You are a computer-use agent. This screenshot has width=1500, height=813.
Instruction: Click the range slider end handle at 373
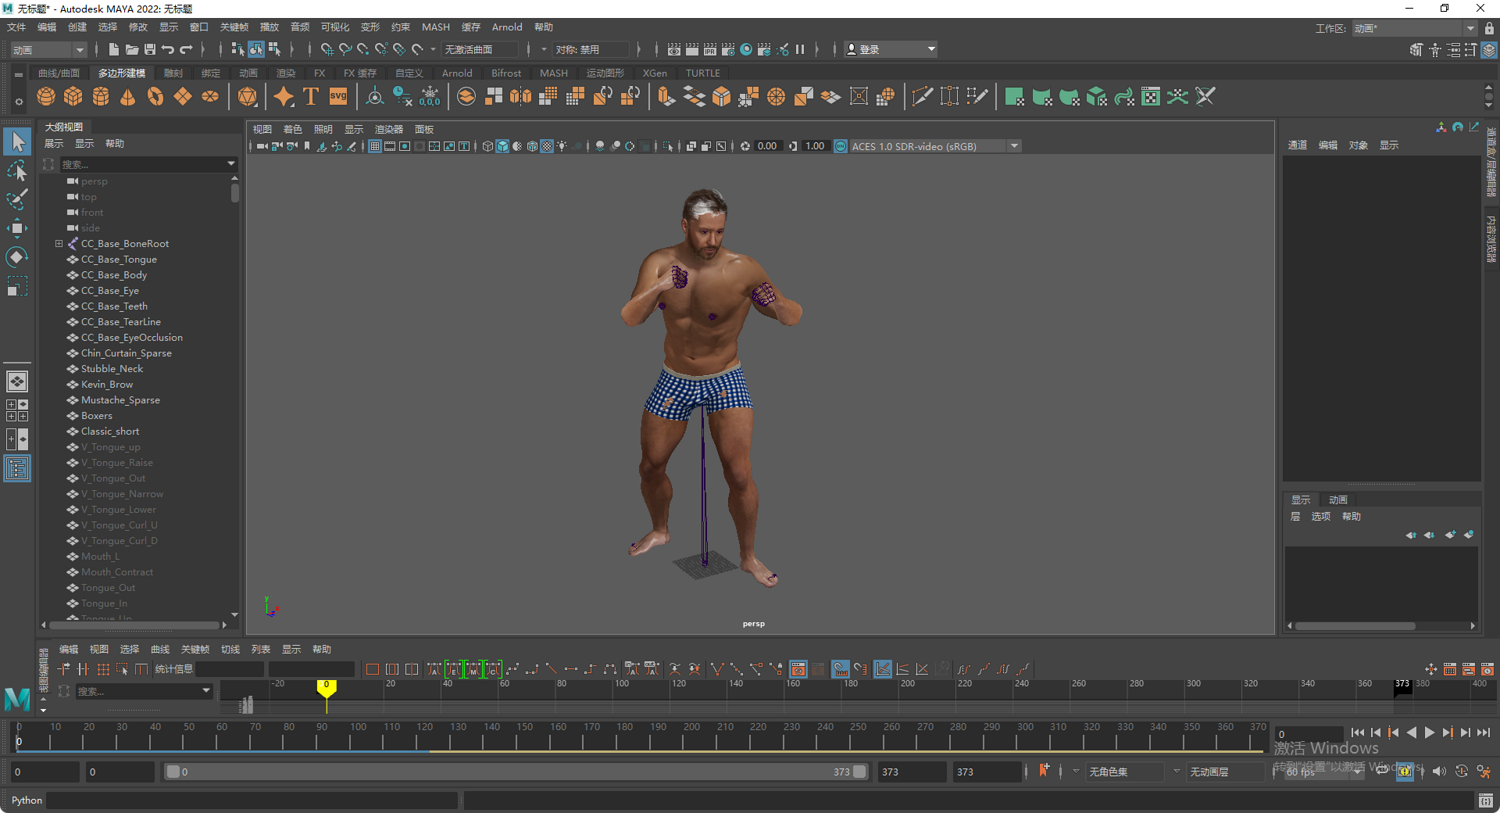tap(859, 772)
